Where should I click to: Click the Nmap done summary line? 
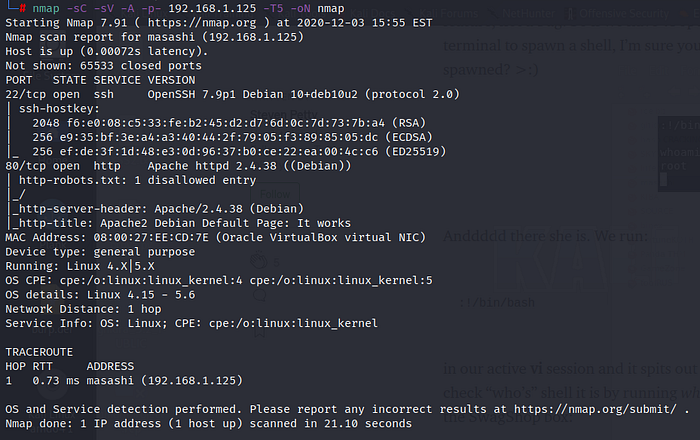208,423
